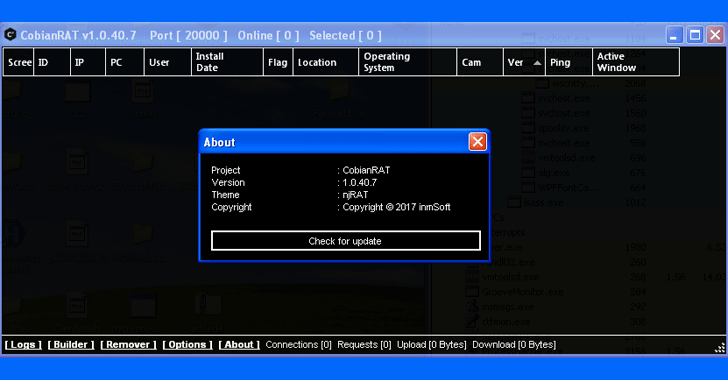The width and height of the screenshot is (728, 380).
Task: Open the Options menu
Action: pos(188,345)
